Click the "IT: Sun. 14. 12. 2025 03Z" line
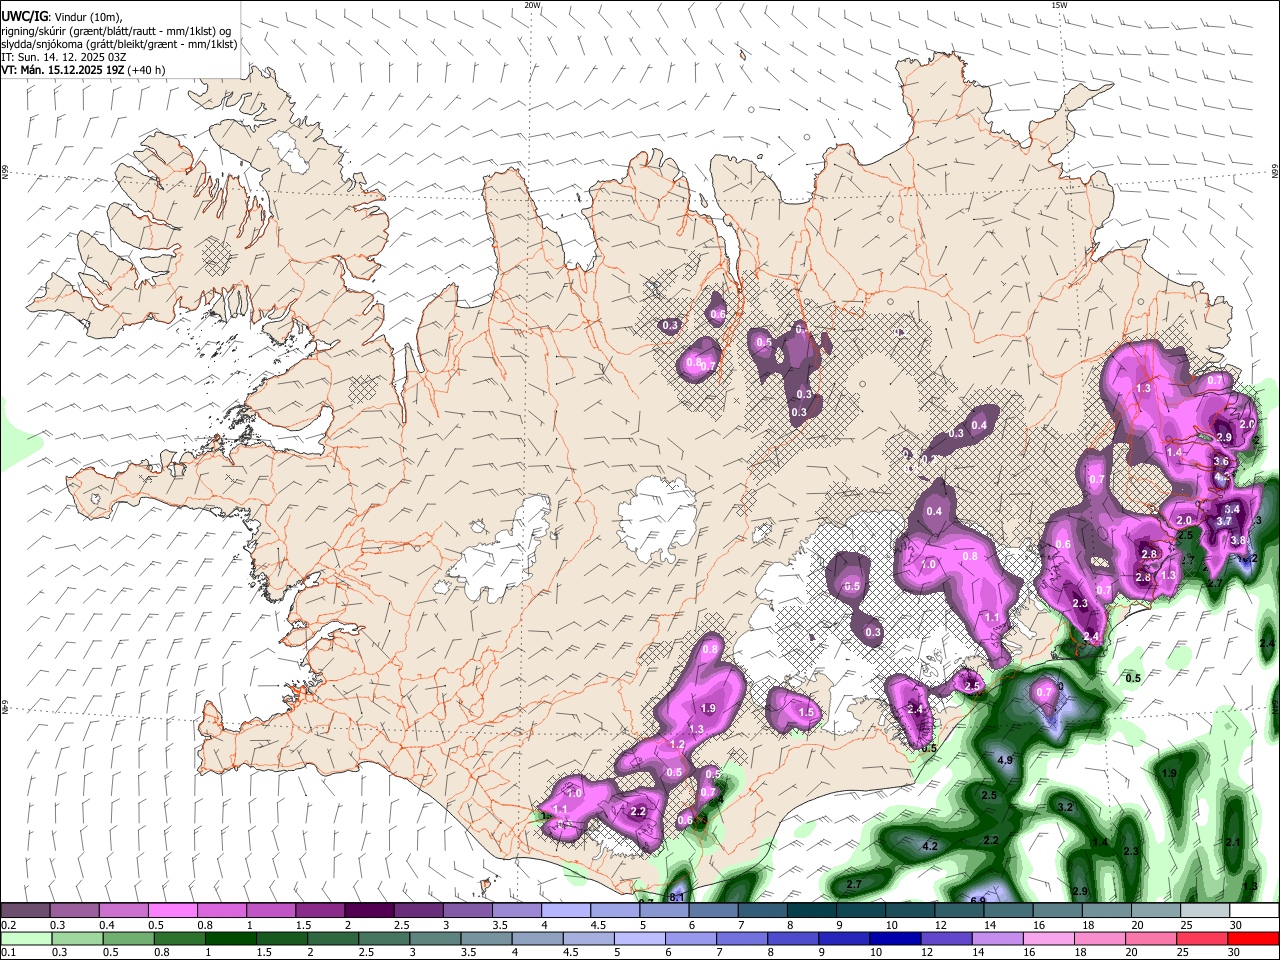This screenshot has width=1280, height=960. coord(62,57)
